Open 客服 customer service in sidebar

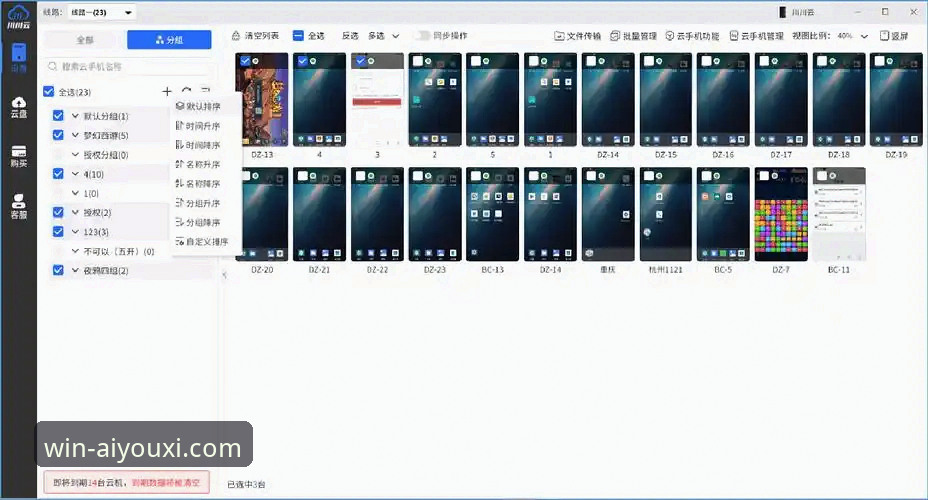coord(18,206)
